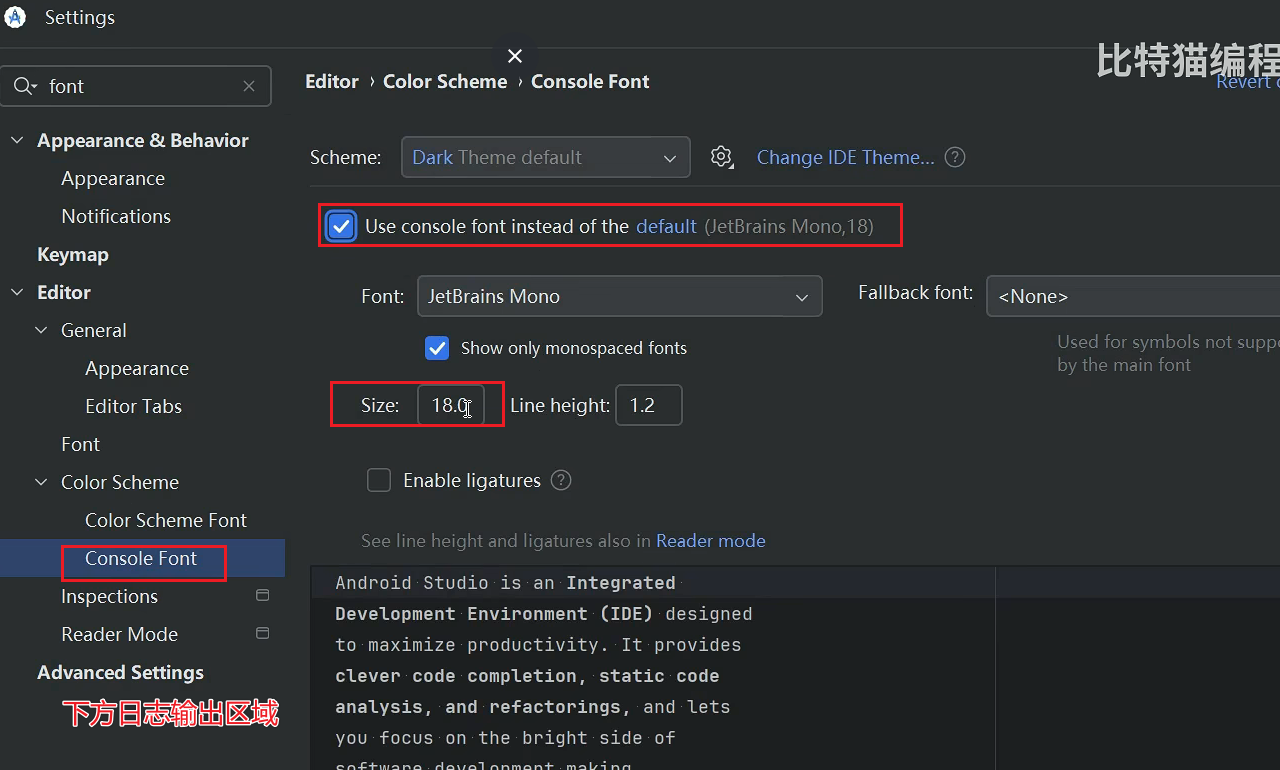Viewport: 1280px width, 770px height.
Task: Click the search magnifier icon
Action: pos(24,86)
